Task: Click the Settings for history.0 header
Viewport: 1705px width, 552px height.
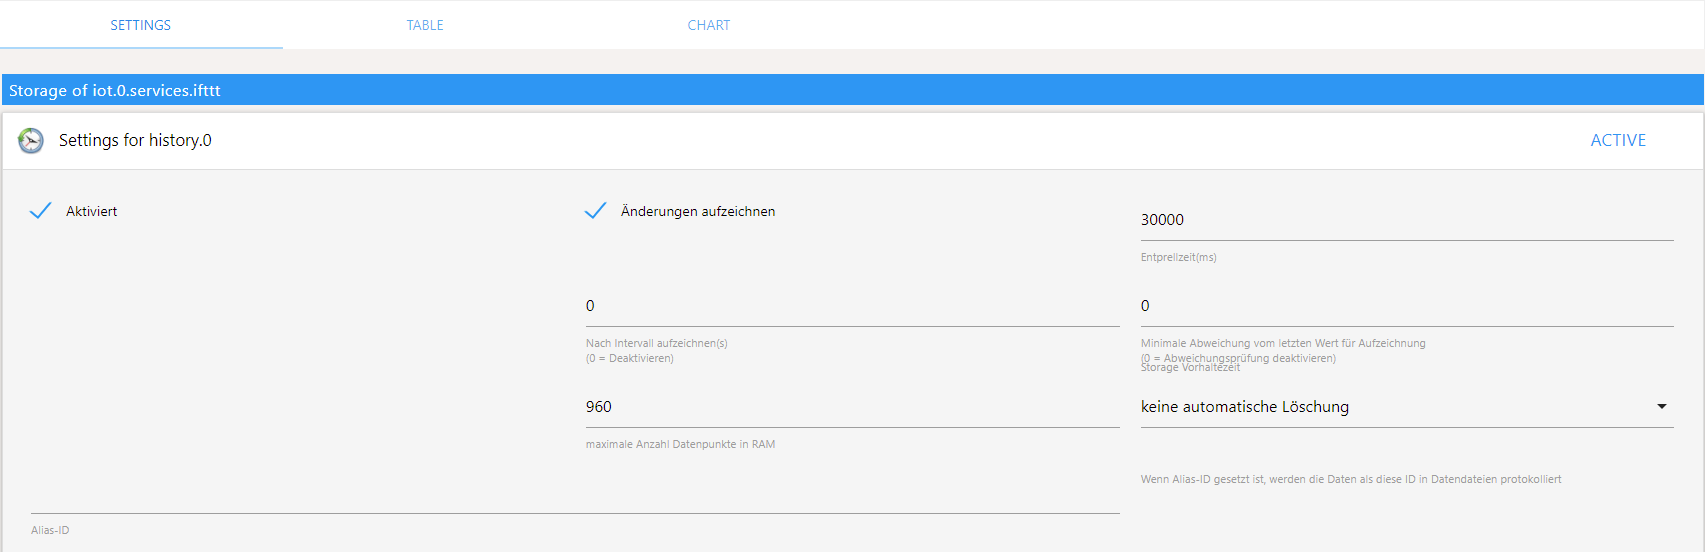Action: pyautogui.click(x=135, y=141)
